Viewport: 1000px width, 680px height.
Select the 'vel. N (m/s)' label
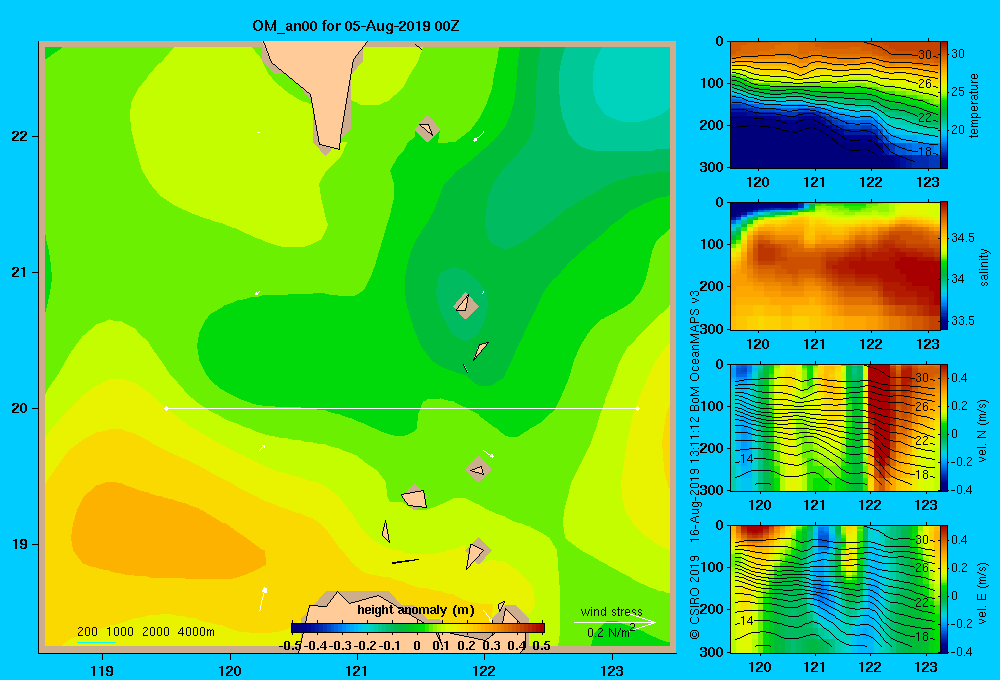pos(983,431)
